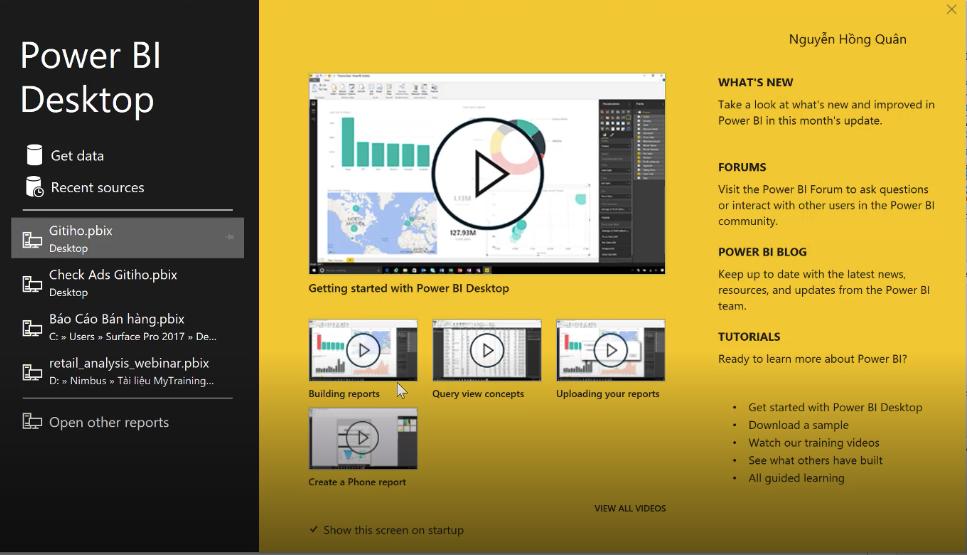Screen dimensions: 967x555
Task: Play the Getting started with Power BI video
Action: (x=487, y=173)
